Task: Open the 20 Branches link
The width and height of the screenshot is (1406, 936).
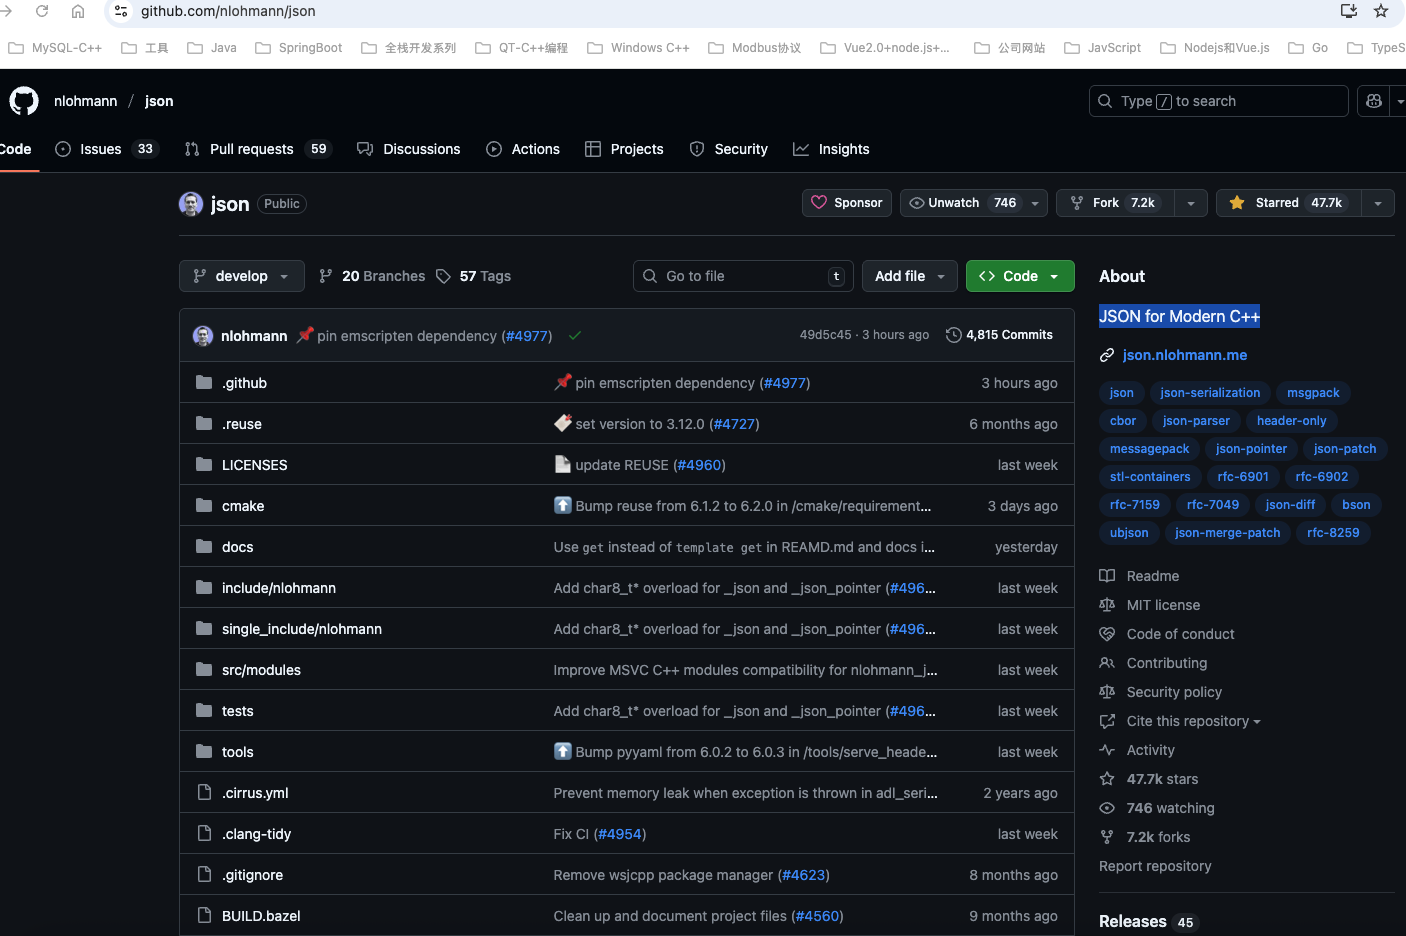Action: [x=372, y=276]
